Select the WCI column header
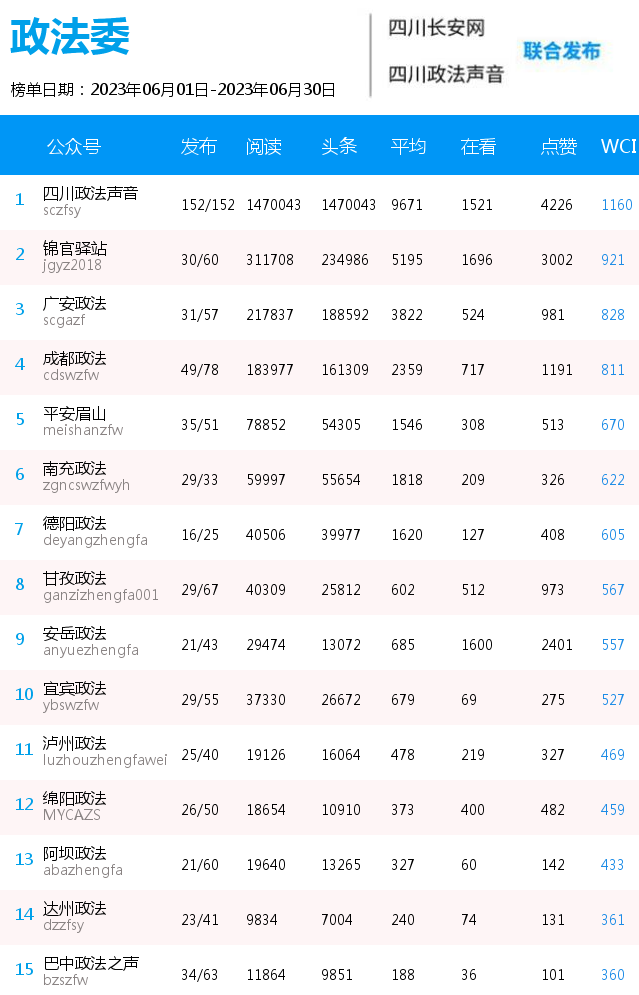Image resolution: width=639 pixels, height=995 pixels. [x=619, y=147]
